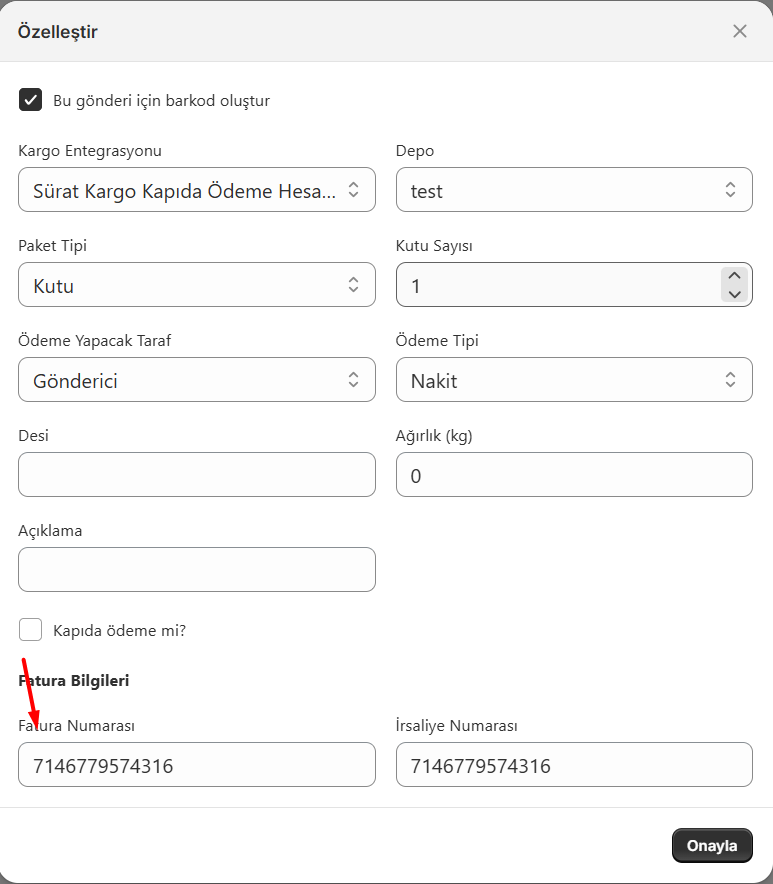Click the Desi input field
The width and height of the screenshot is (773, 884).
[x=197, y=475]
